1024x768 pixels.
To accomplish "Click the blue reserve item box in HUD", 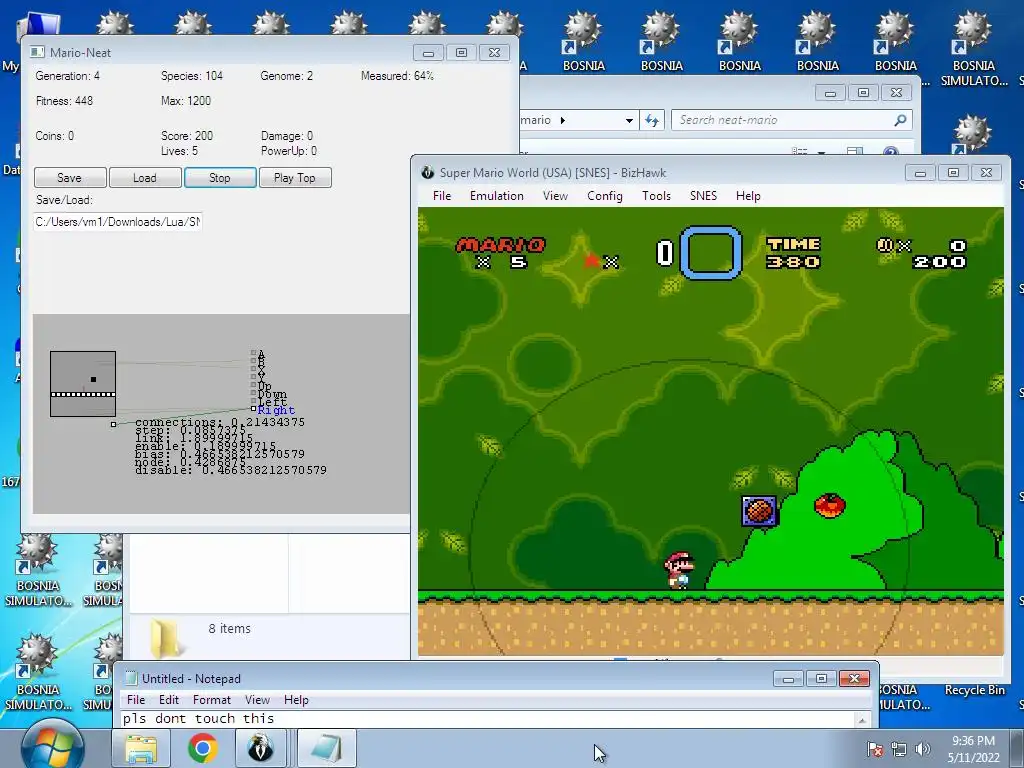I will (711, 252).
